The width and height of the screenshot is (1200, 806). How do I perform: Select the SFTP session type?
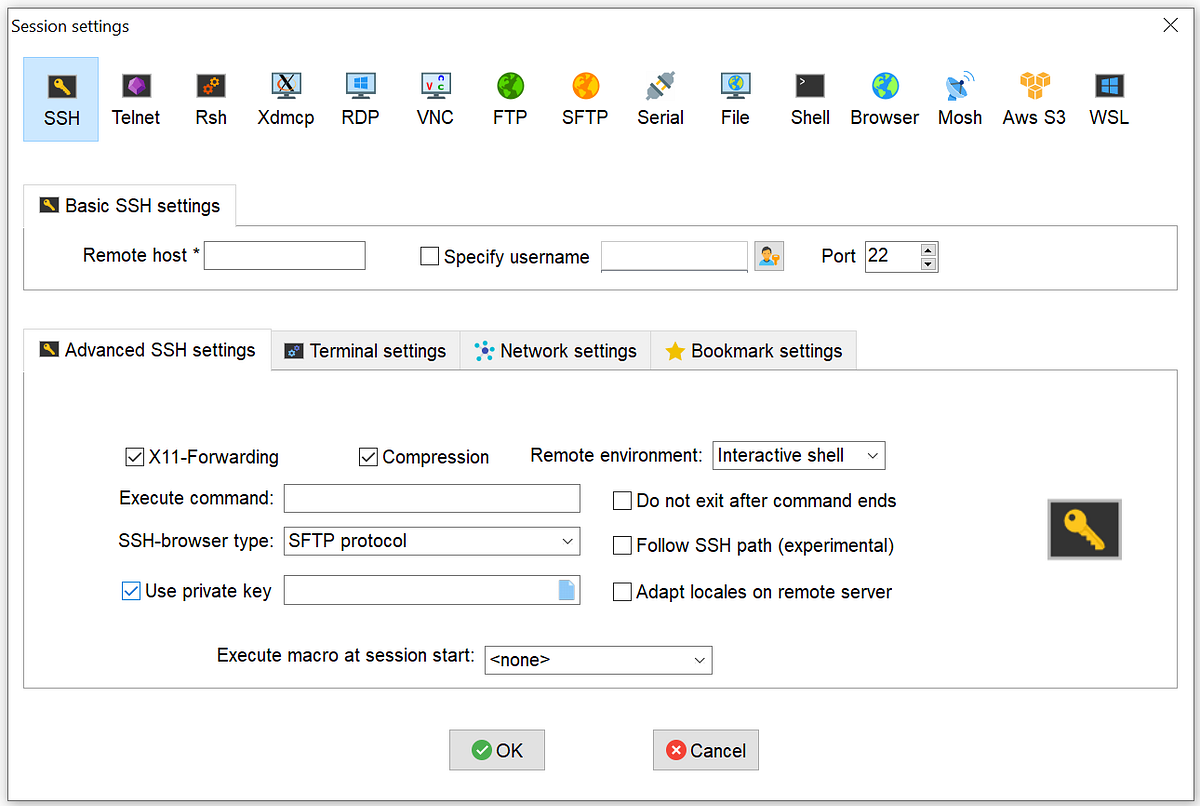point(585,97)
